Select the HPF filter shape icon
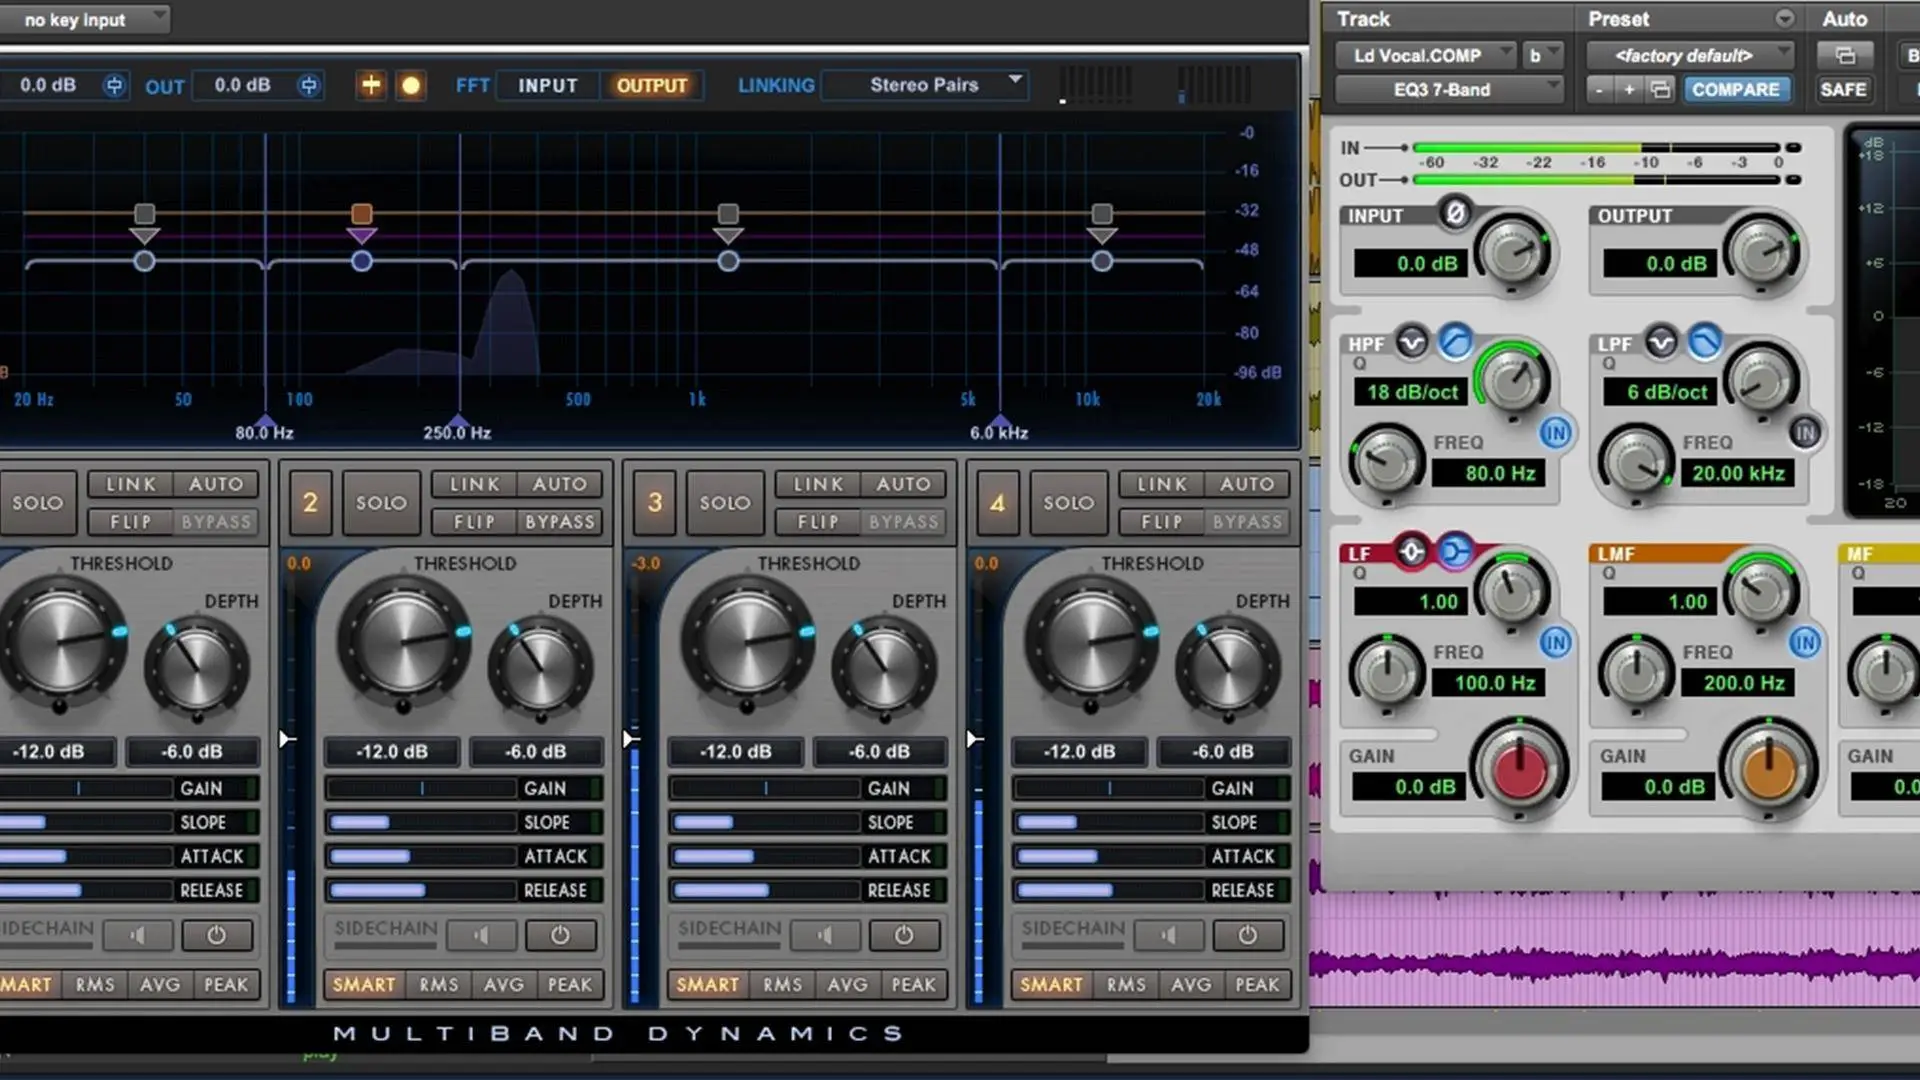This screenshot has height=1080, width=1920. pos(1411,342)
